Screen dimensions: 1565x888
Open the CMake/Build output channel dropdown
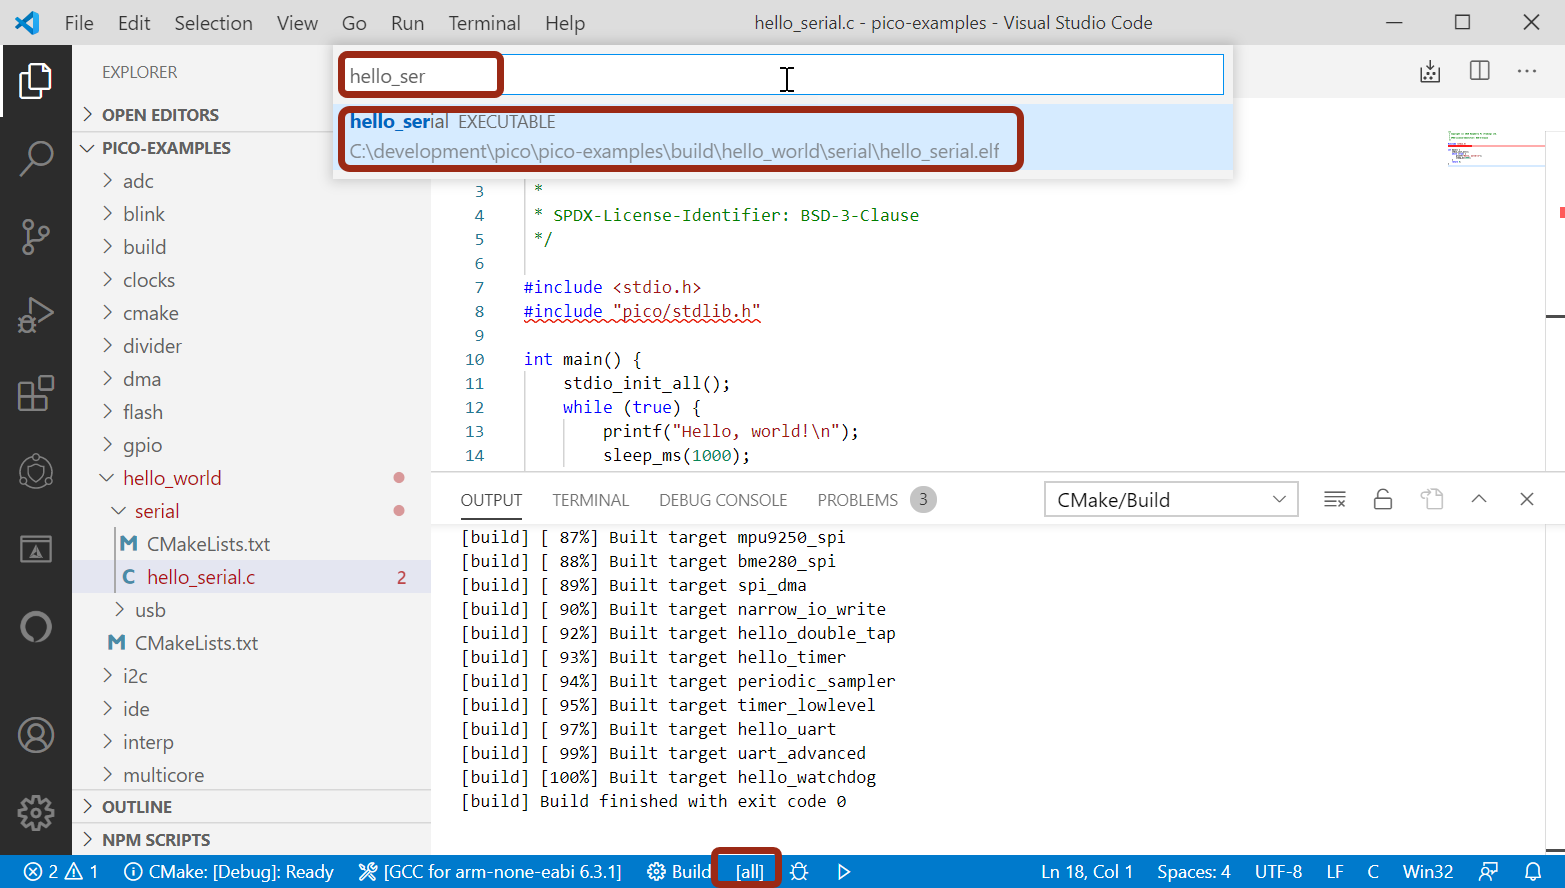pyautogui.click(x=1171, y=499)
